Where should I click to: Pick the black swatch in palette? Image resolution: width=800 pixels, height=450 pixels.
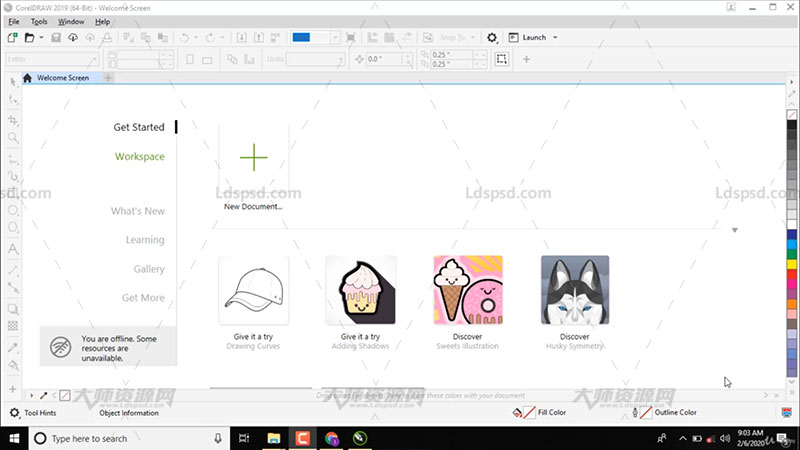pos(792,125)
